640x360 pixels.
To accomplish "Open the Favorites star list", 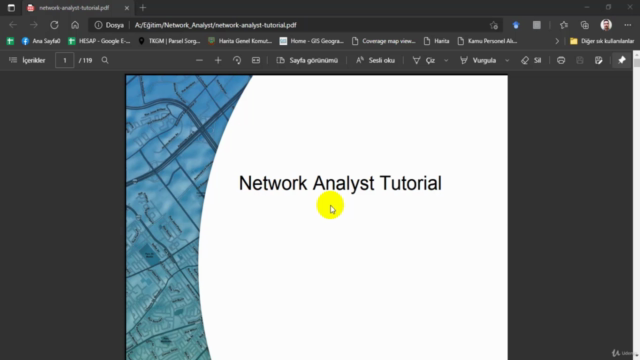I will (564, 25).
